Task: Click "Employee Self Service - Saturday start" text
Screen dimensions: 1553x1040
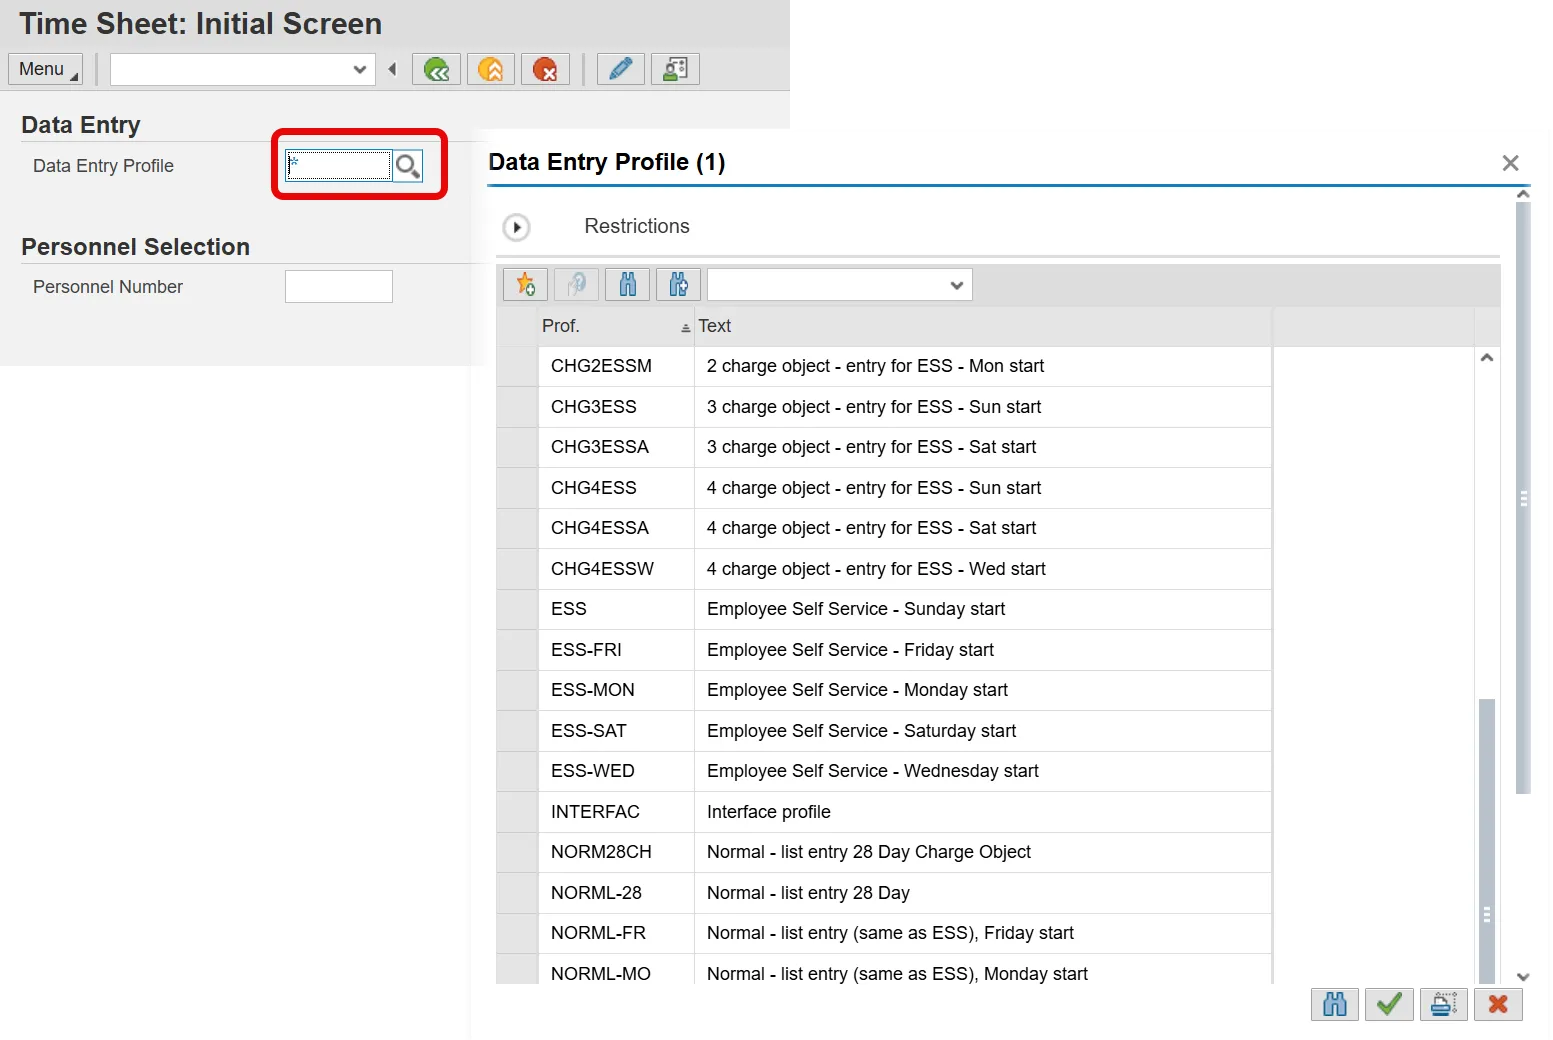Action: (861, 731)
